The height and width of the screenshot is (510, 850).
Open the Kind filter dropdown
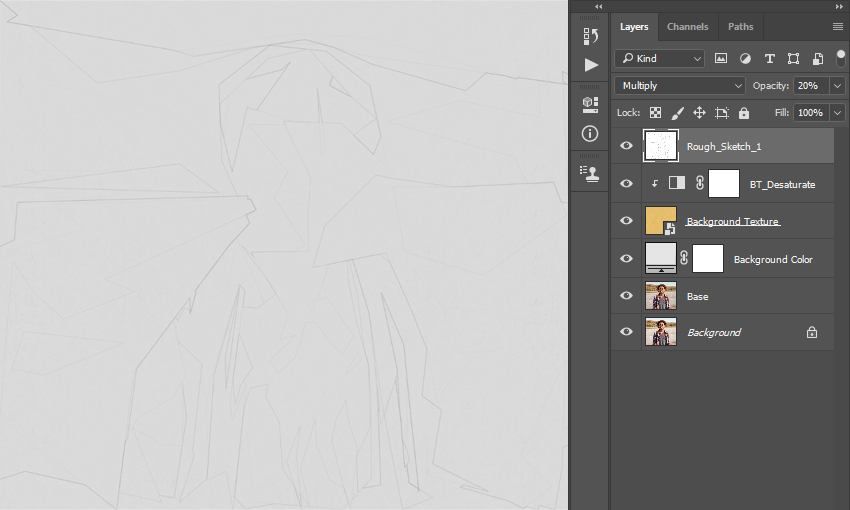pos(659,59)
